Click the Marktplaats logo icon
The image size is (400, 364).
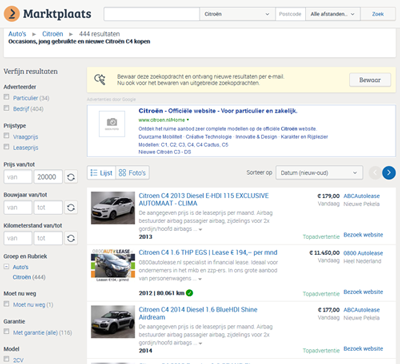(12, 14)
